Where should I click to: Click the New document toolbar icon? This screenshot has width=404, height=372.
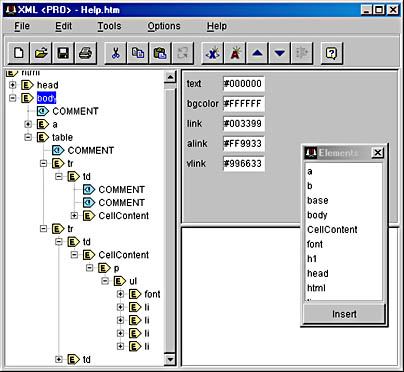[x=19, y=53]
